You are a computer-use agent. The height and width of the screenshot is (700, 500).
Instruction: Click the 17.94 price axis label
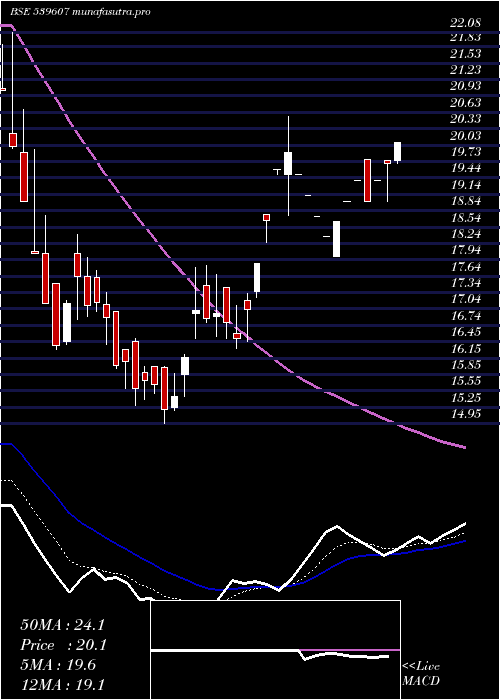coord(466,250)
